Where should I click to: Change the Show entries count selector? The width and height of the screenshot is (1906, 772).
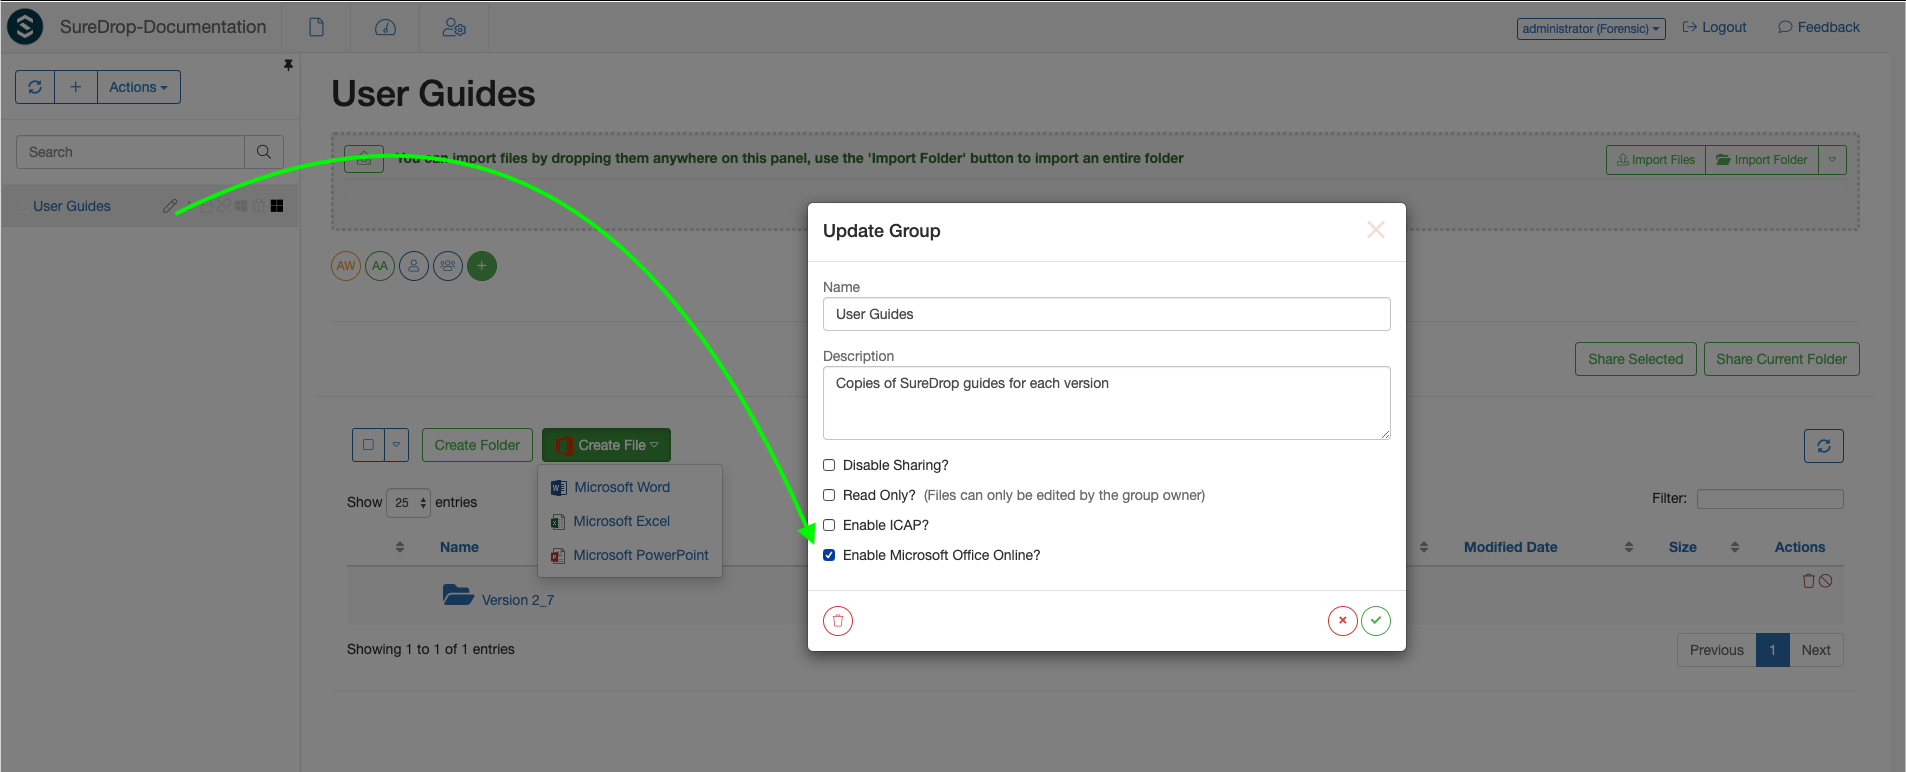click(x=410, y=502)
